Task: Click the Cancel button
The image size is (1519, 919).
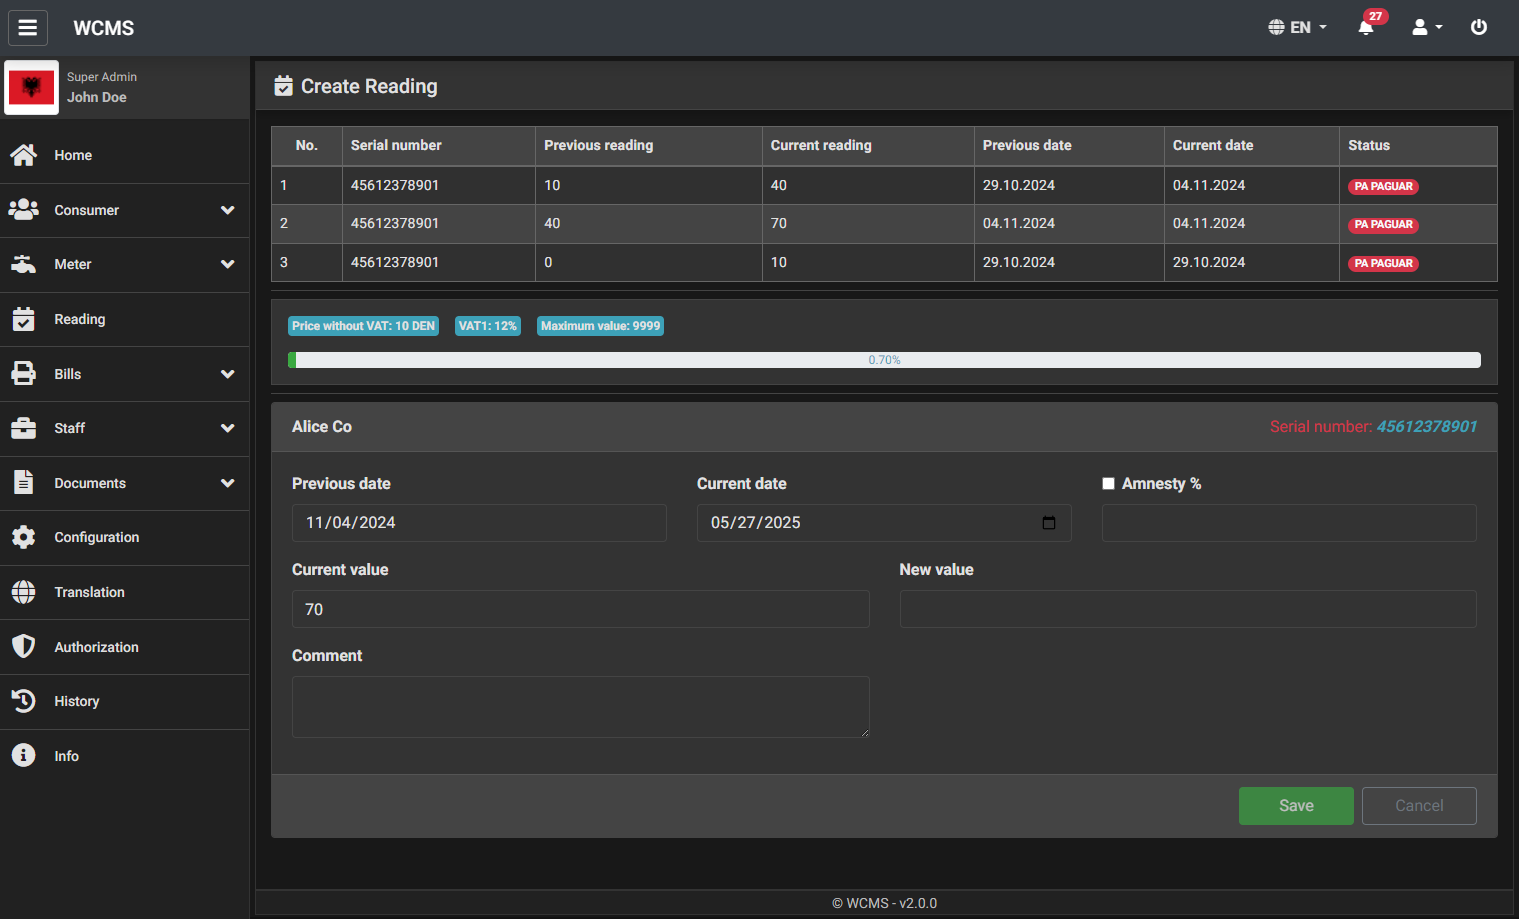Action: (x=1419, y=806)
